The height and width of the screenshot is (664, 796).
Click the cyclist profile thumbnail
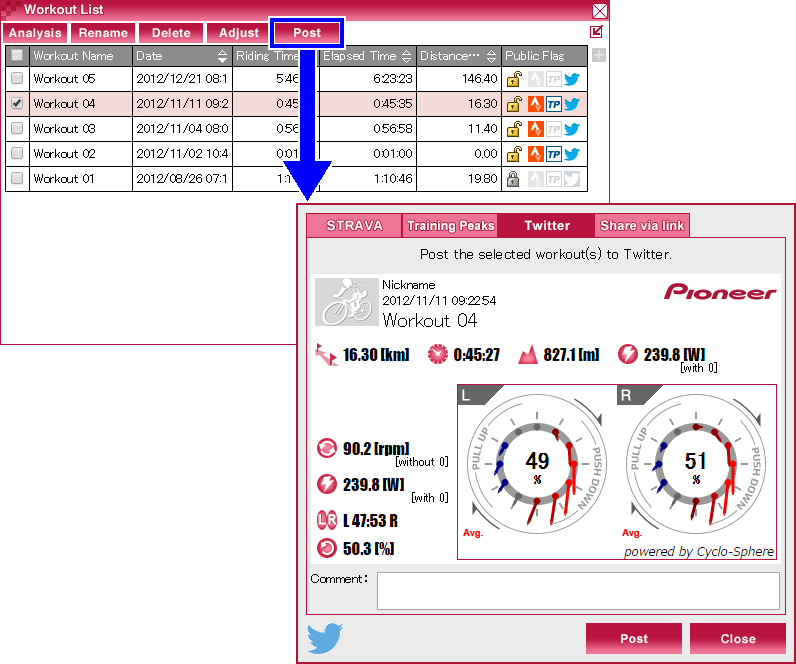click(347, 302)
